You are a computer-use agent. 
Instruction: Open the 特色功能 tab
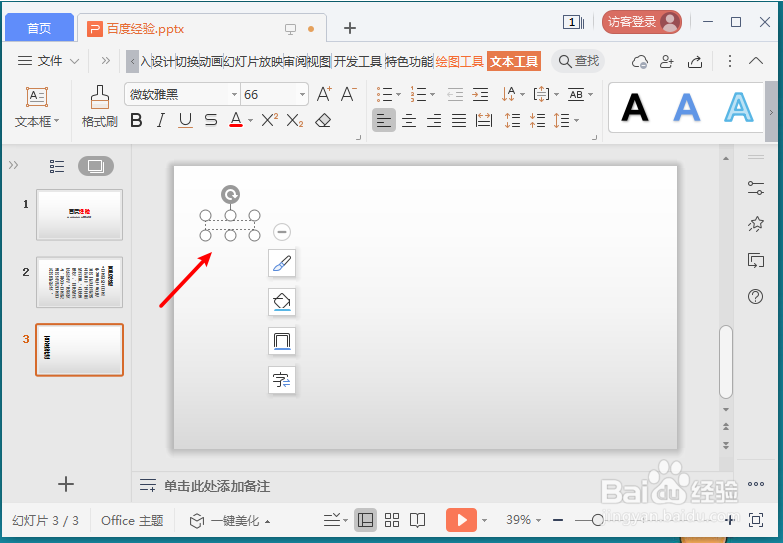point(408,61)
